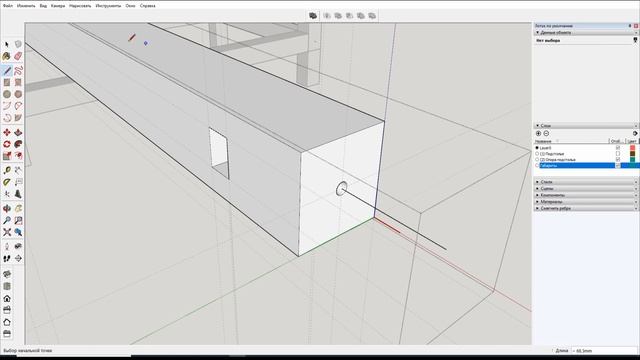Toggle visibility checkbox for (2) Опора подстолья layer
The height and width of the screenshot is (360, 640).
click(618, 160)
